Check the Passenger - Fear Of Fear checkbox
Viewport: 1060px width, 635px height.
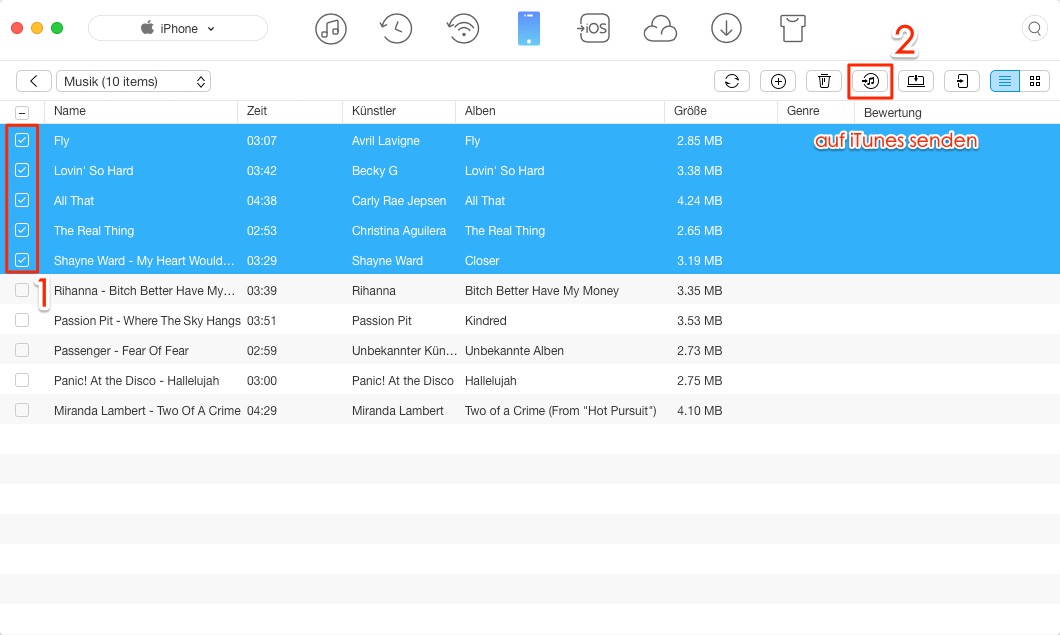22,350
